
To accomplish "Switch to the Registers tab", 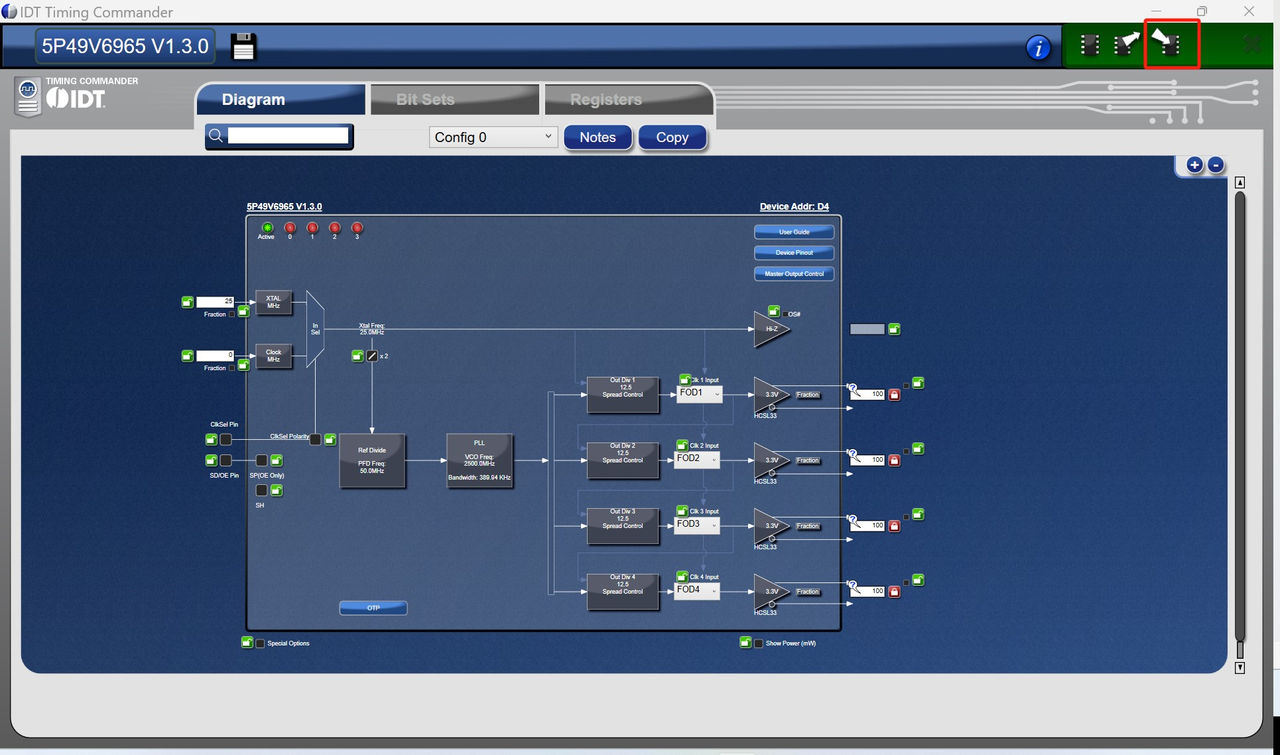I will 628,100.
